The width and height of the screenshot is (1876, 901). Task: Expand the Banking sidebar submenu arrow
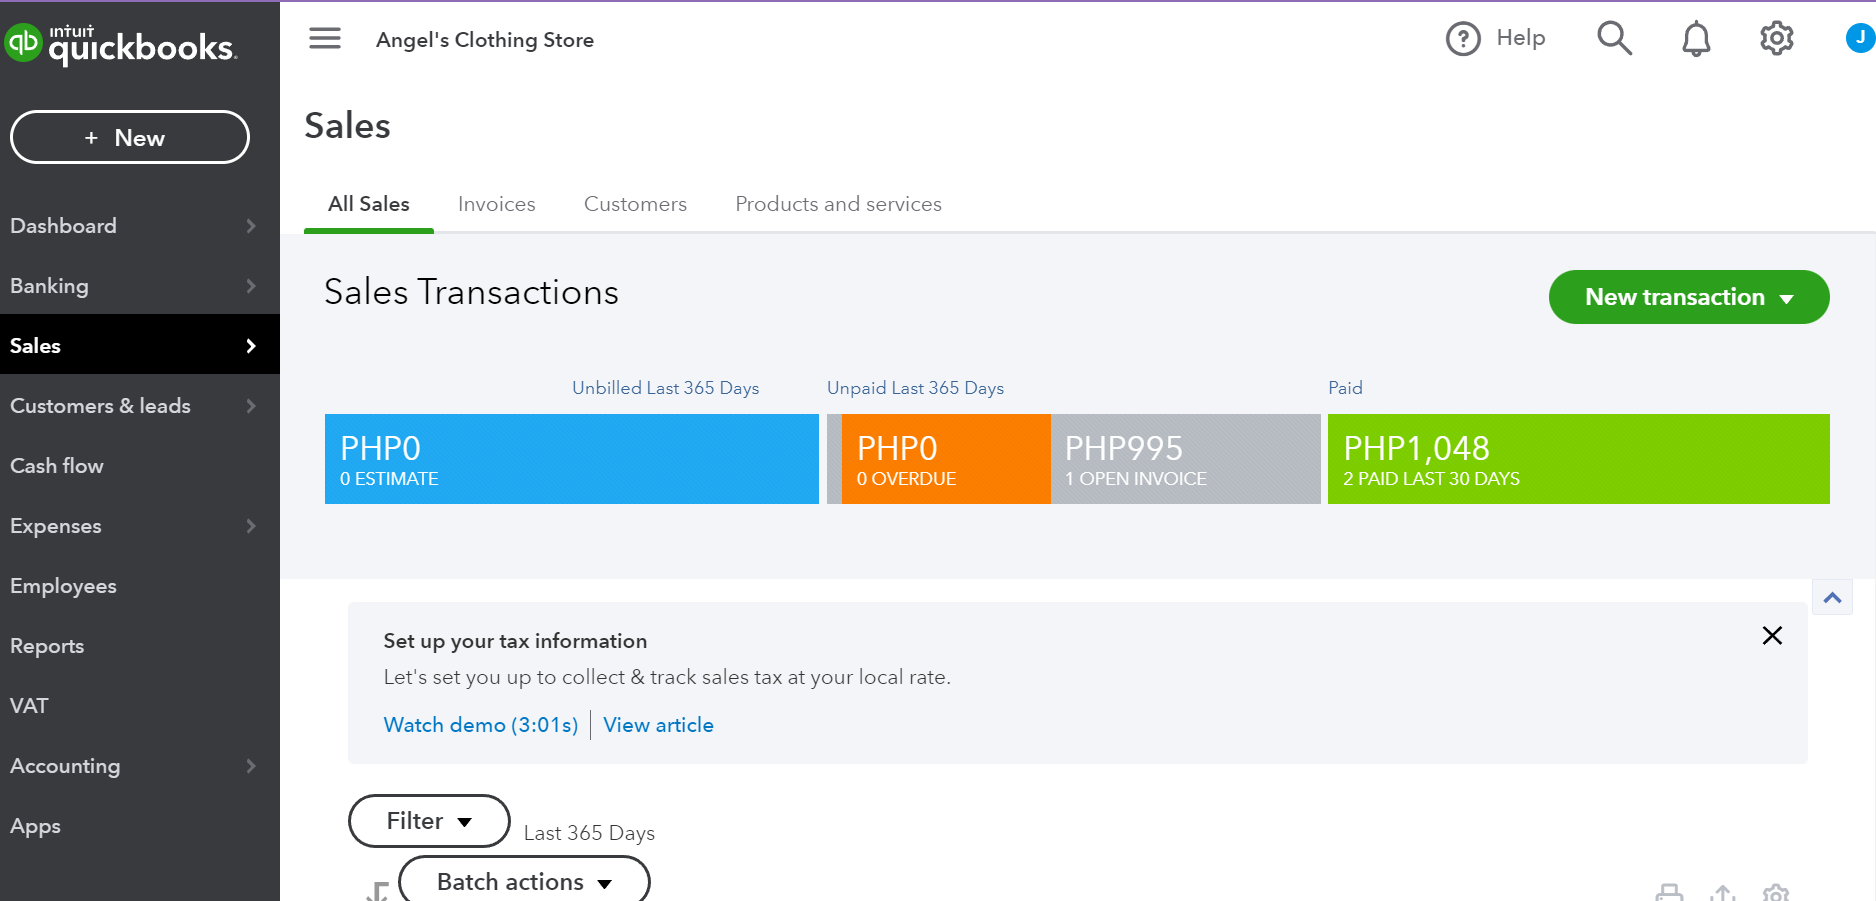click(251, 286)
